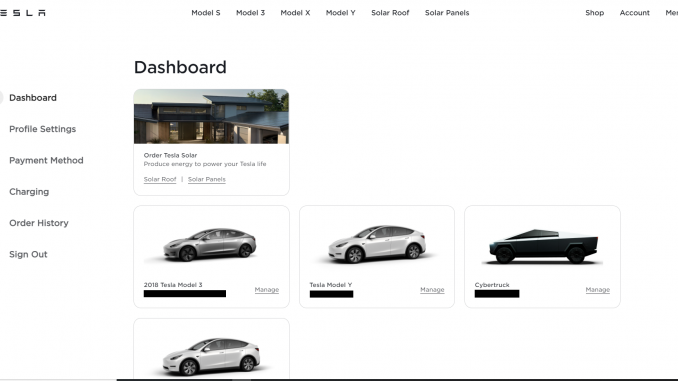Open Solar Roof in top navigation
The width and height of the screenshot is (678, 381).
390,13
